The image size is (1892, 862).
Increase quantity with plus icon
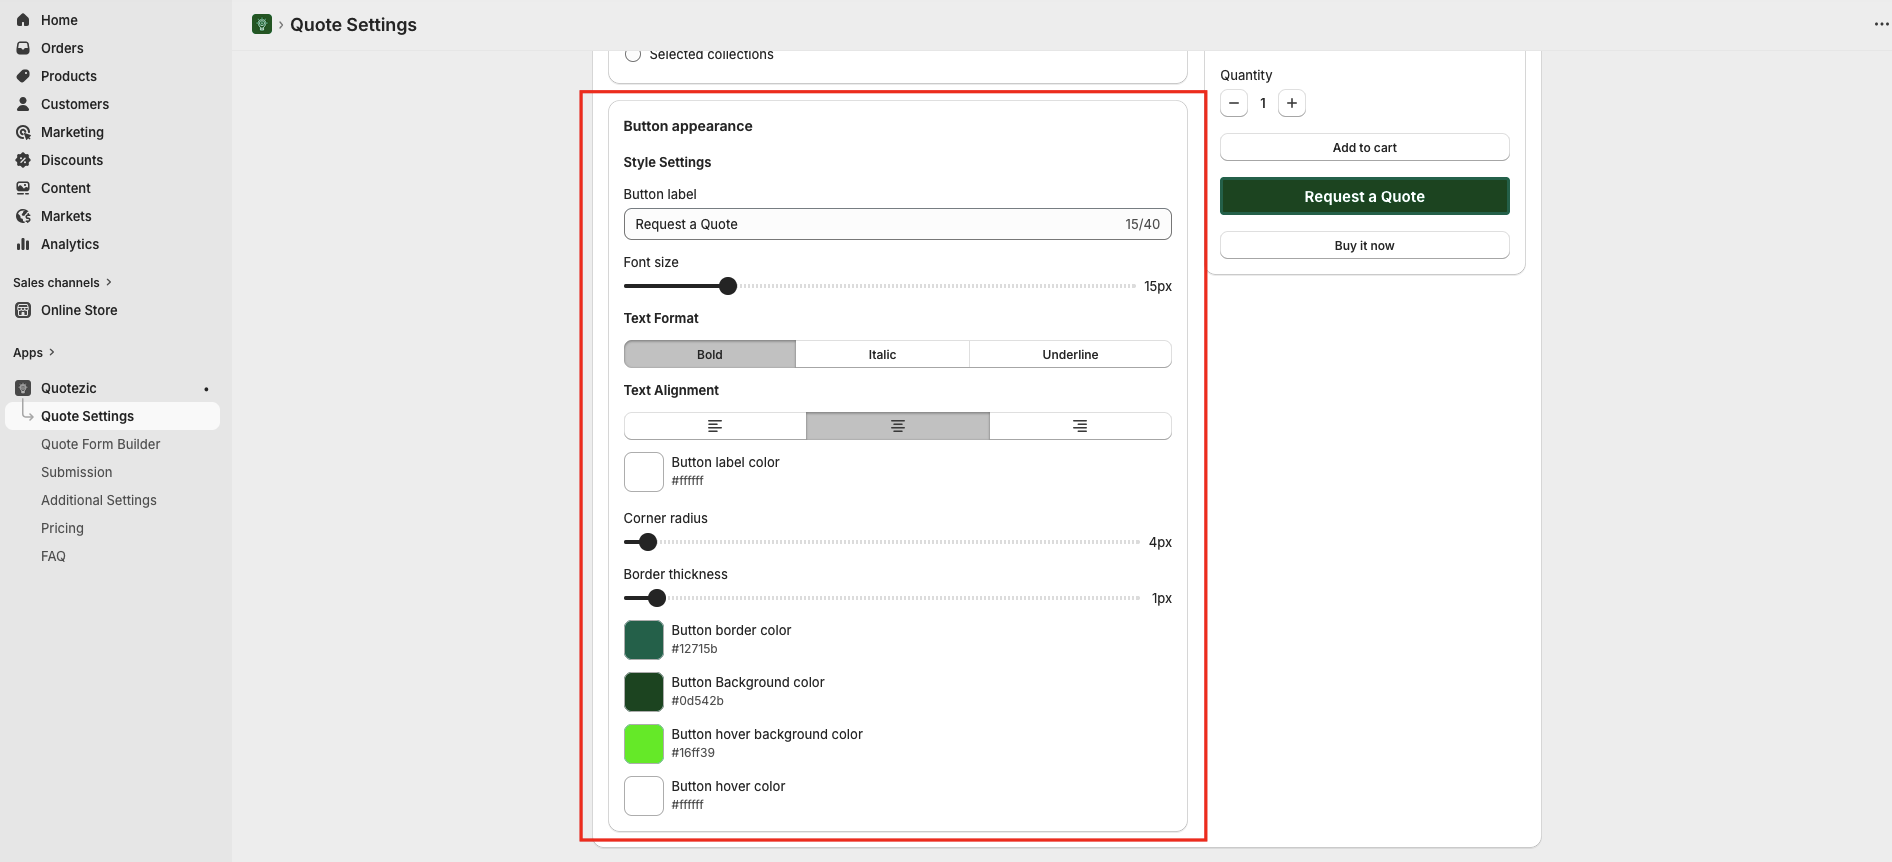tap(1292, 103)
